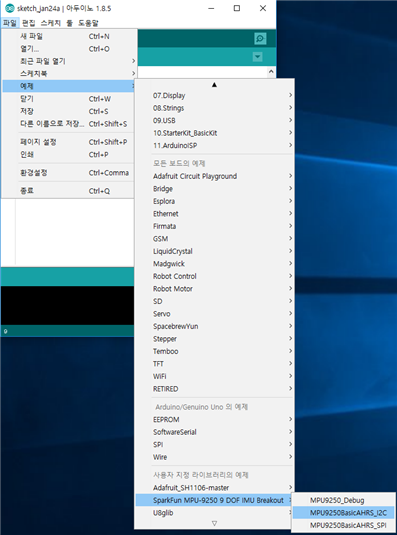The height and width of the screenshot is (535, 397).
Task: Click the down arrow at examples menu bottom
Action: point(214,523)
